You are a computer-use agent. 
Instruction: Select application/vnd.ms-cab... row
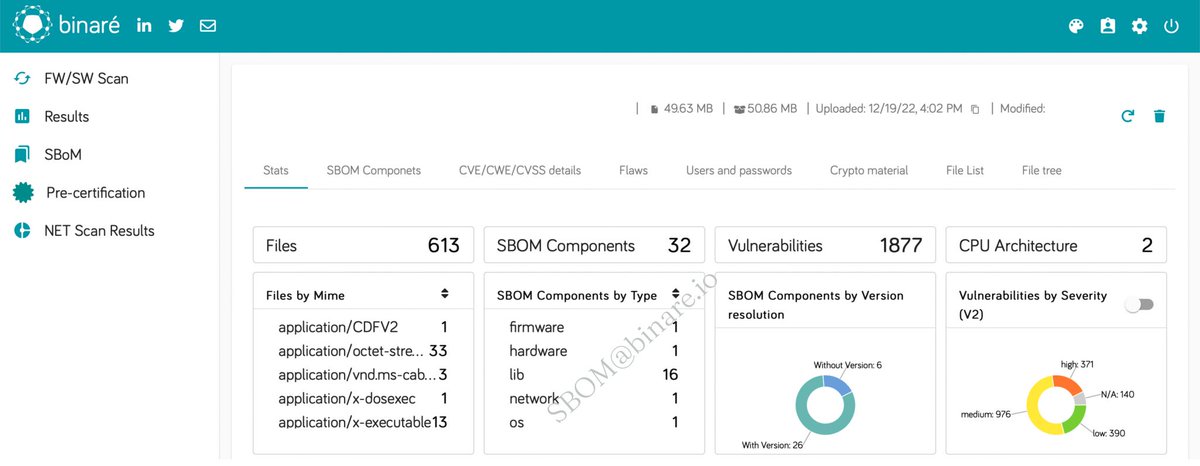coord(363,375)
